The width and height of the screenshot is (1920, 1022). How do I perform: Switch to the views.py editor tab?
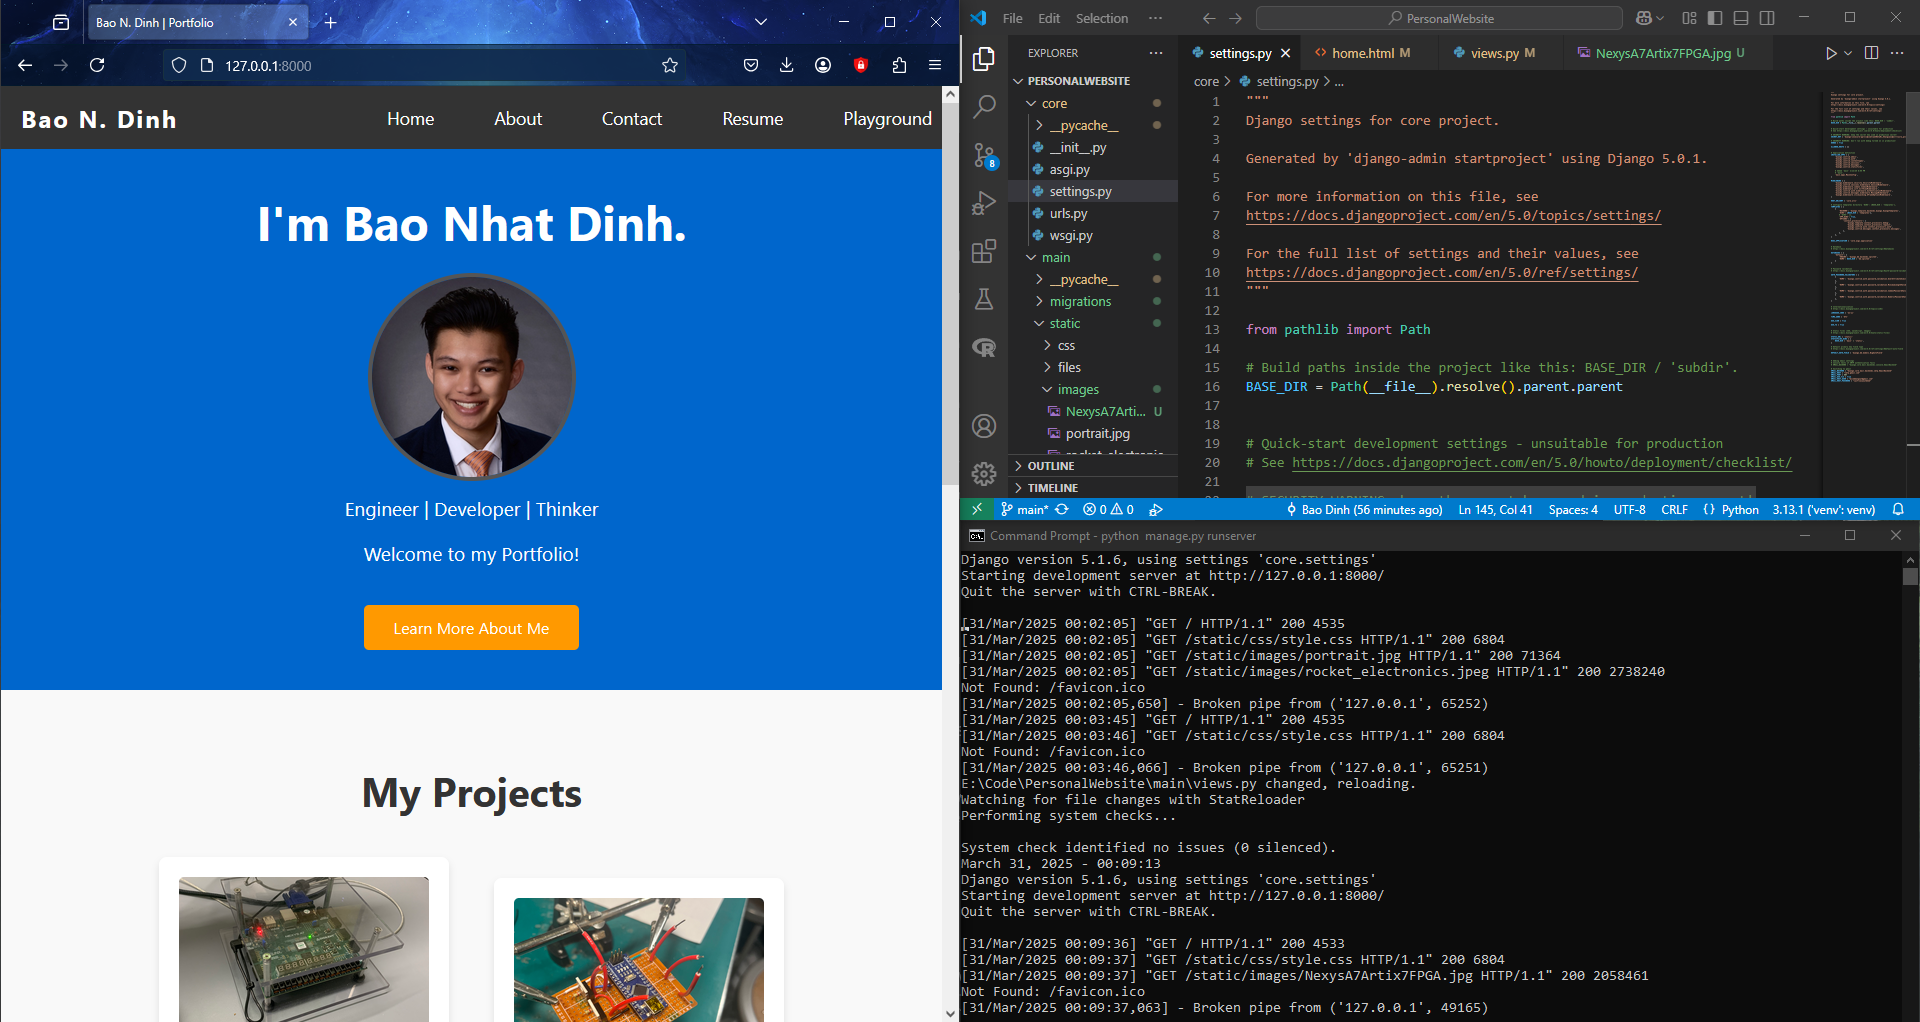[1494, 53]
